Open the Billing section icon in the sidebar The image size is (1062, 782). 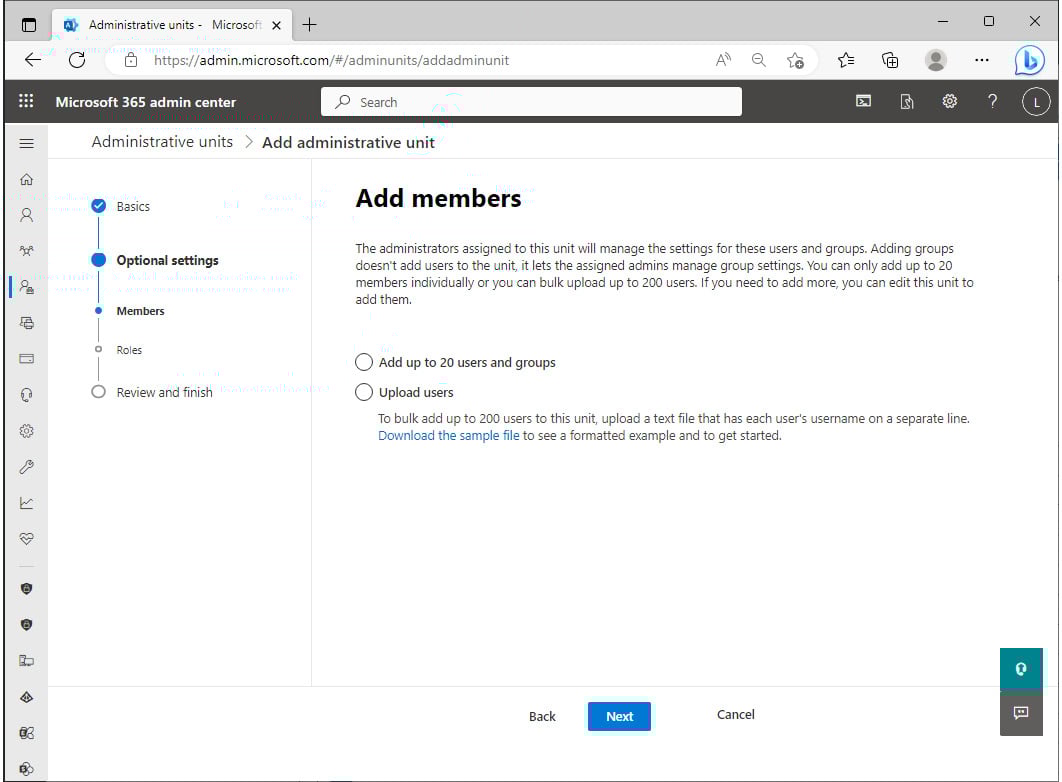27,358
